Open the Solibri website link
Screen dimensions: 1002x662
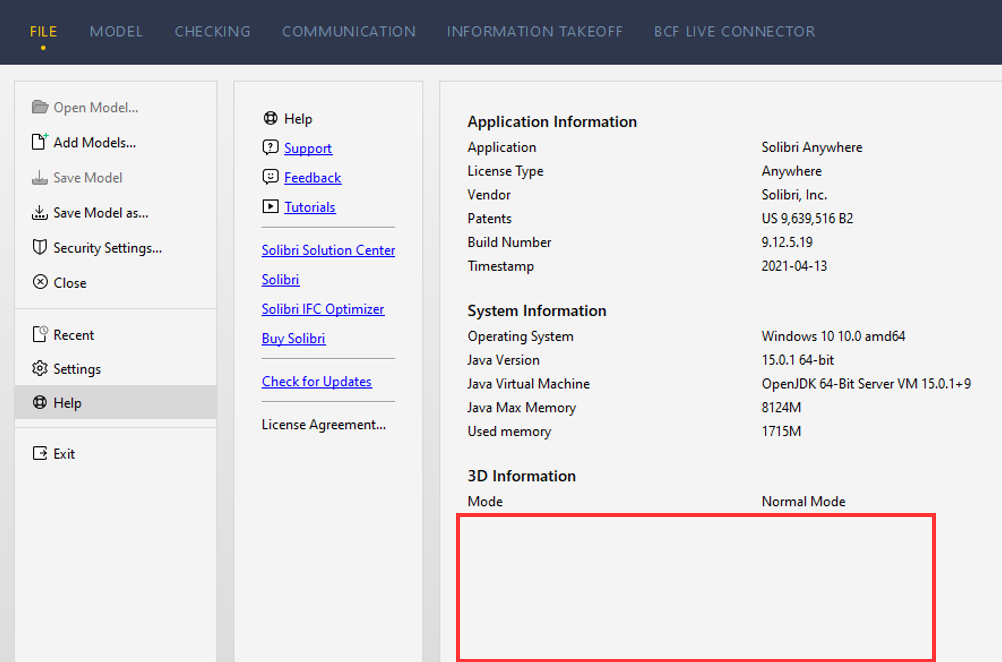[281, 279]
